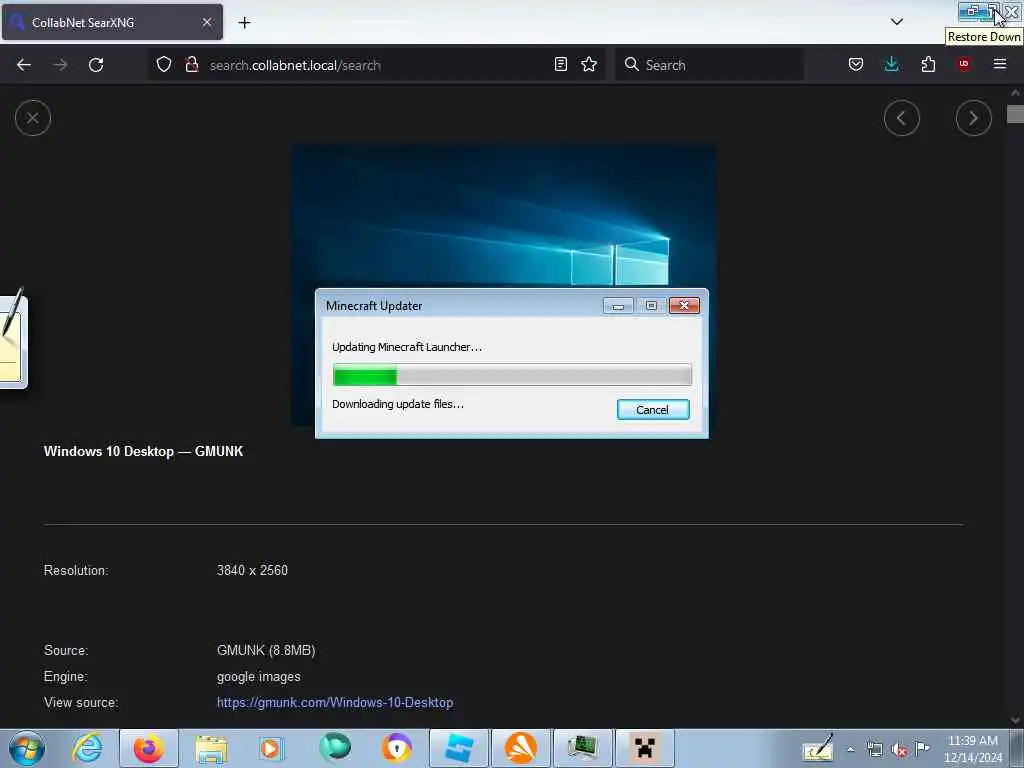Screen dimensions: 1024x768
Task: Go back to previous page
Action: [24, 65]
